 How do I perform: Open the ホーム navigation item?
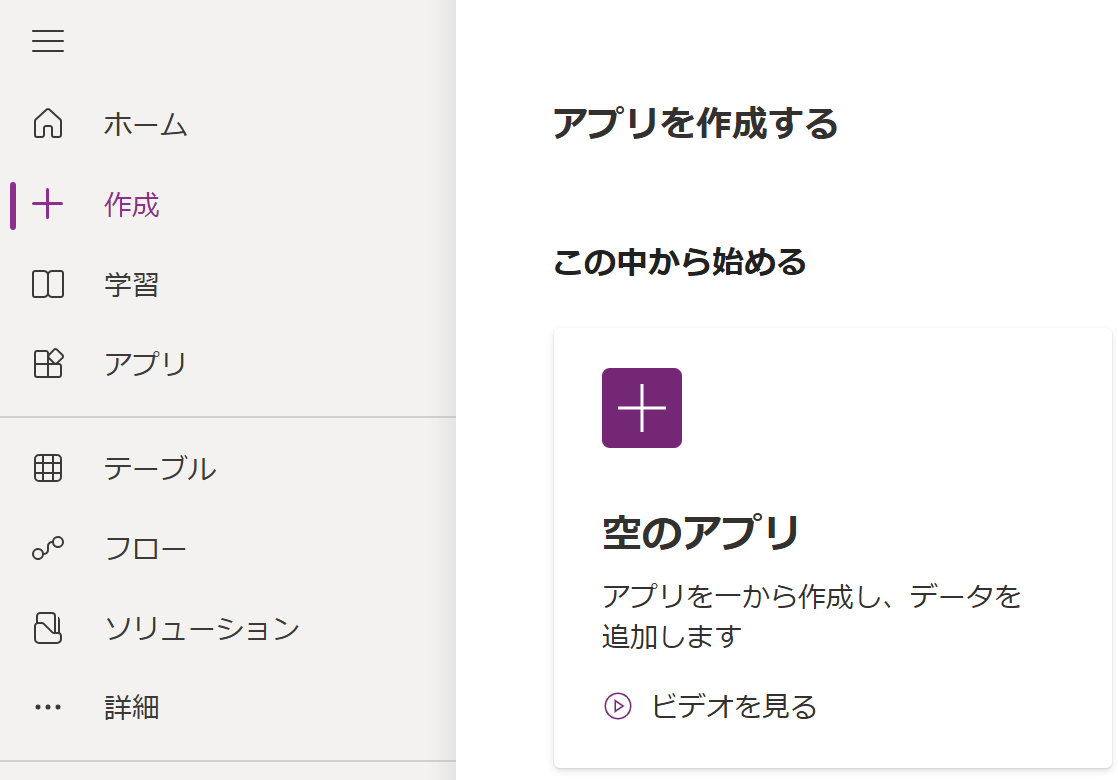pyautogui.click(x=146, y=125)
